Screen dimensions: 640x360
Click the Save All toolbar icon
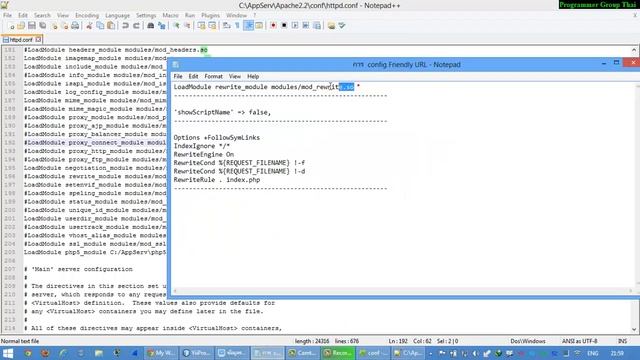[42, 26]
